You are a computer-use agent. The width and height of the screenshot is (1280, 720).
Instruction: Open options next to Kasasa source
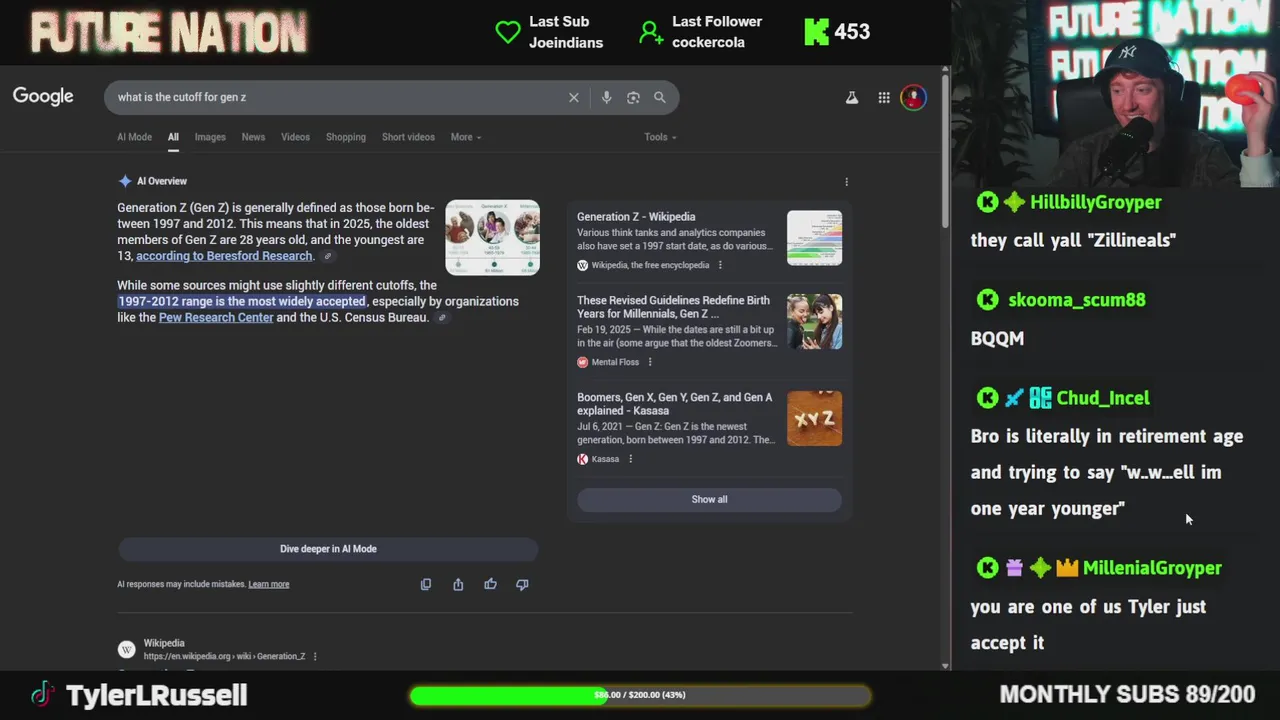click(630, 459)
